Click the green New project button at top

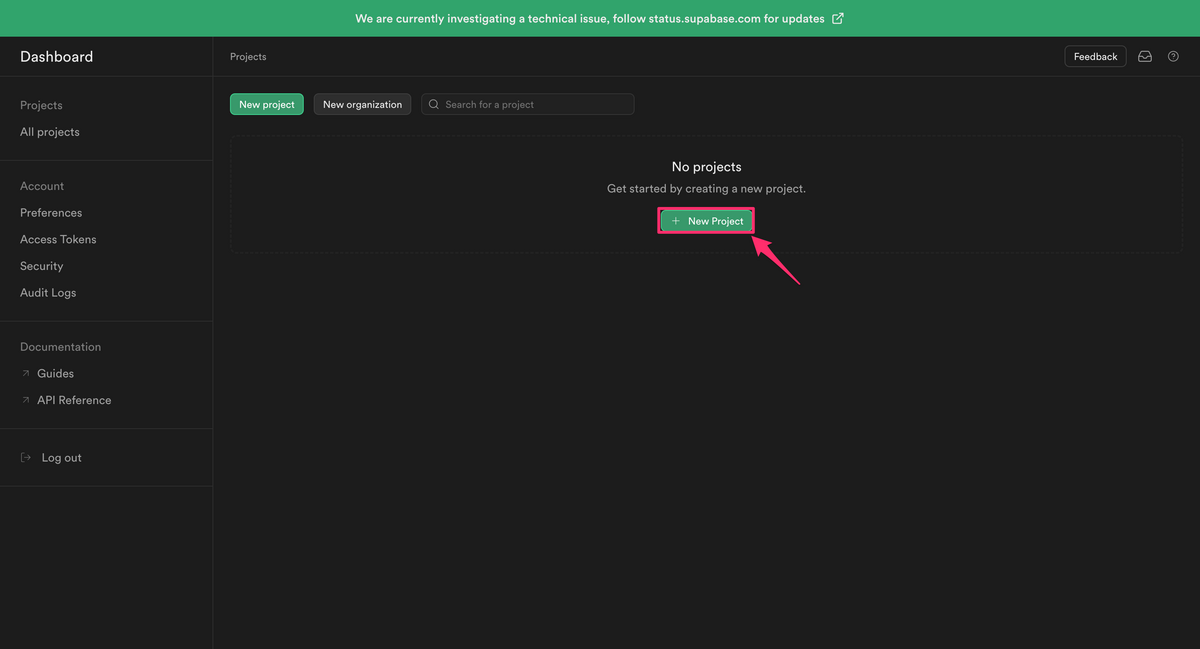267,104
